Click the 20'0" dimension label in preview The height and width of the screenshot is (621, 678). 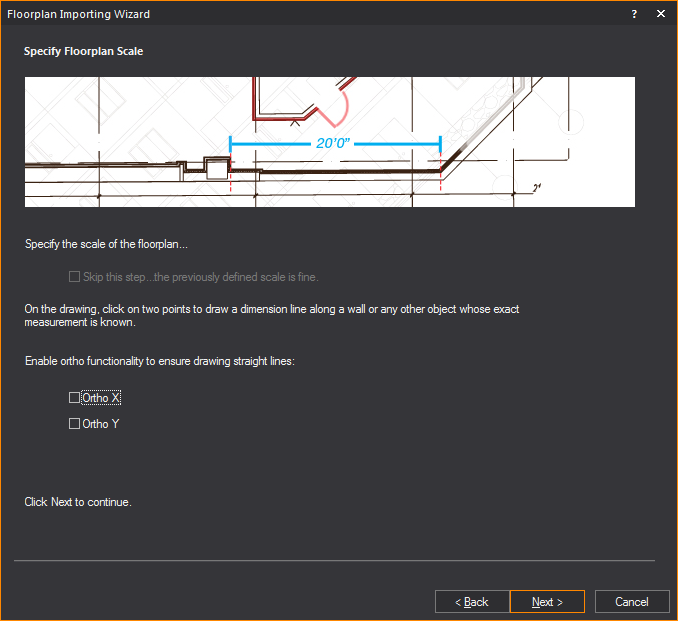click(x=335, y=144)
